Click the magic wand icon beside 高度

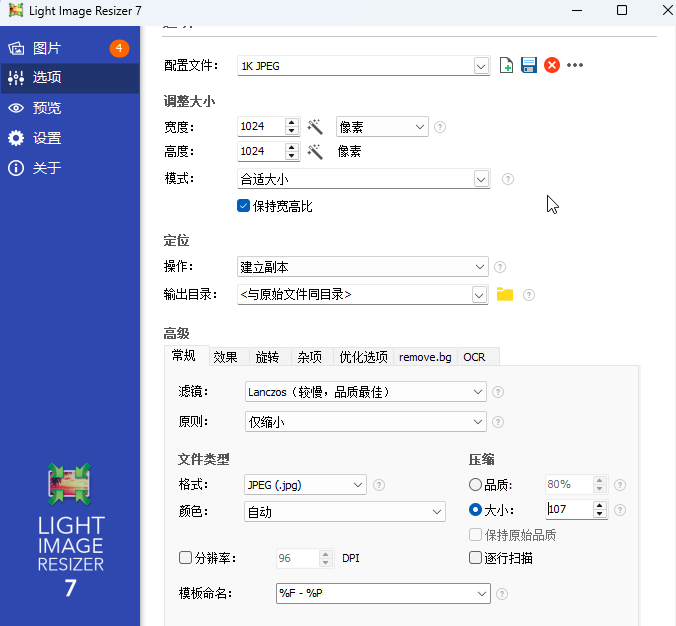(x=315, y=152)
